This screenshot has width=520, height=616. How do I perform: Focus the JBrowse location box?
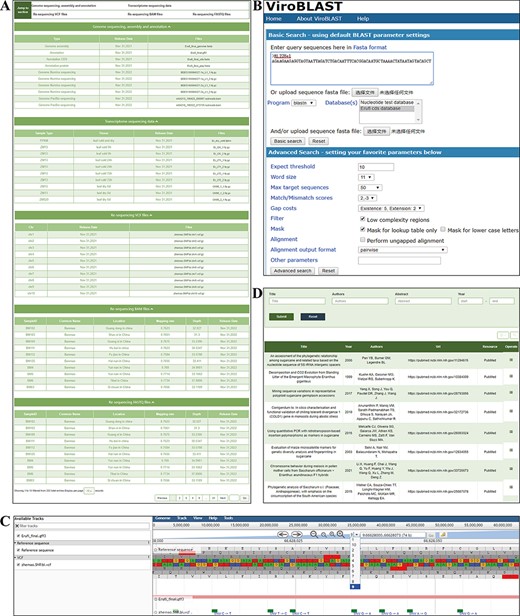pos(394,535)
